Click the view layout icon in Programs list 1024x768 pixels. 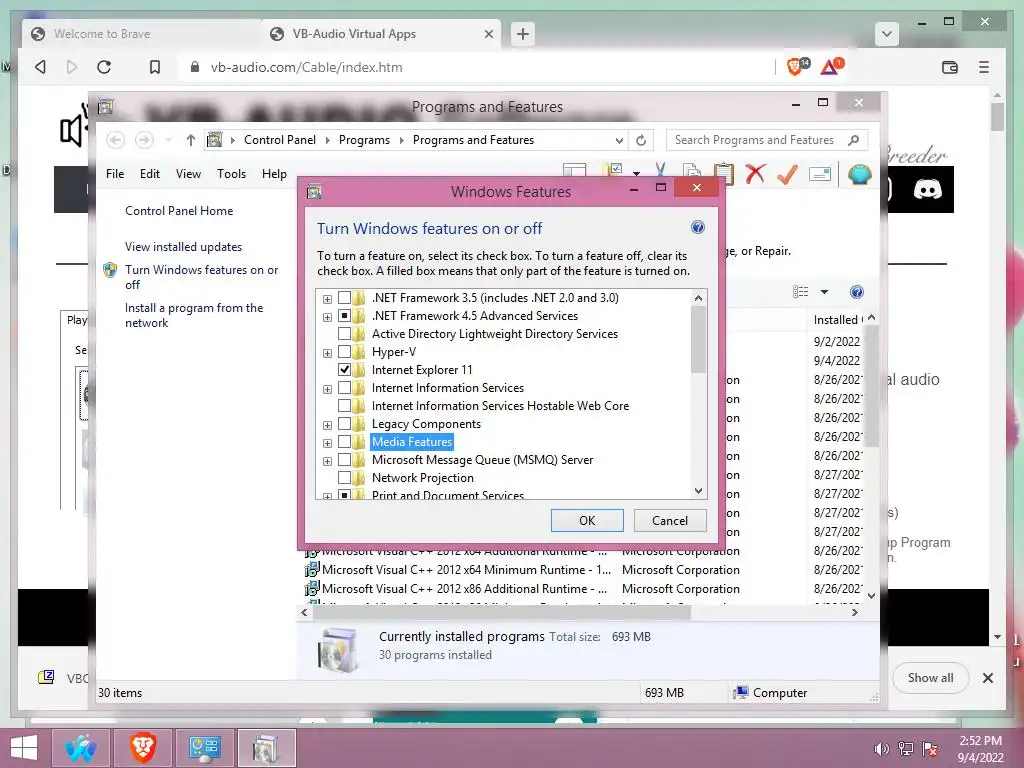click(x=801, y=292)
